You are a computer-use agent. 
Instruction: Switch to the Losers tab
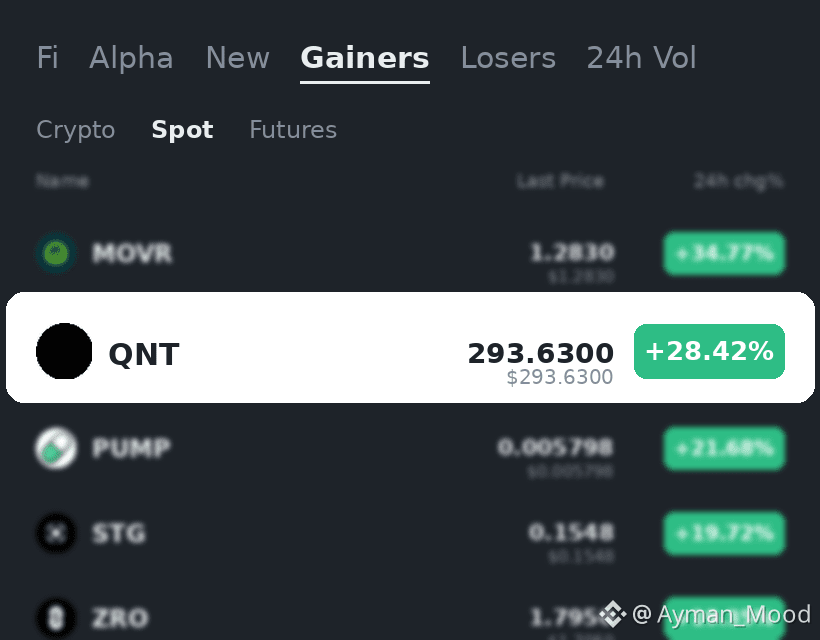point(508,58)
